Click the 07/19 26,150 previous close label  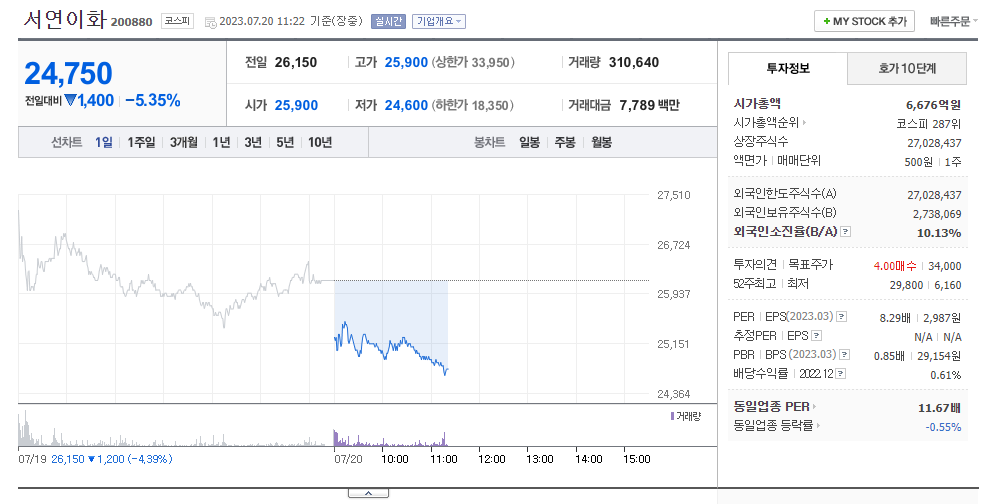pos(95,459)
